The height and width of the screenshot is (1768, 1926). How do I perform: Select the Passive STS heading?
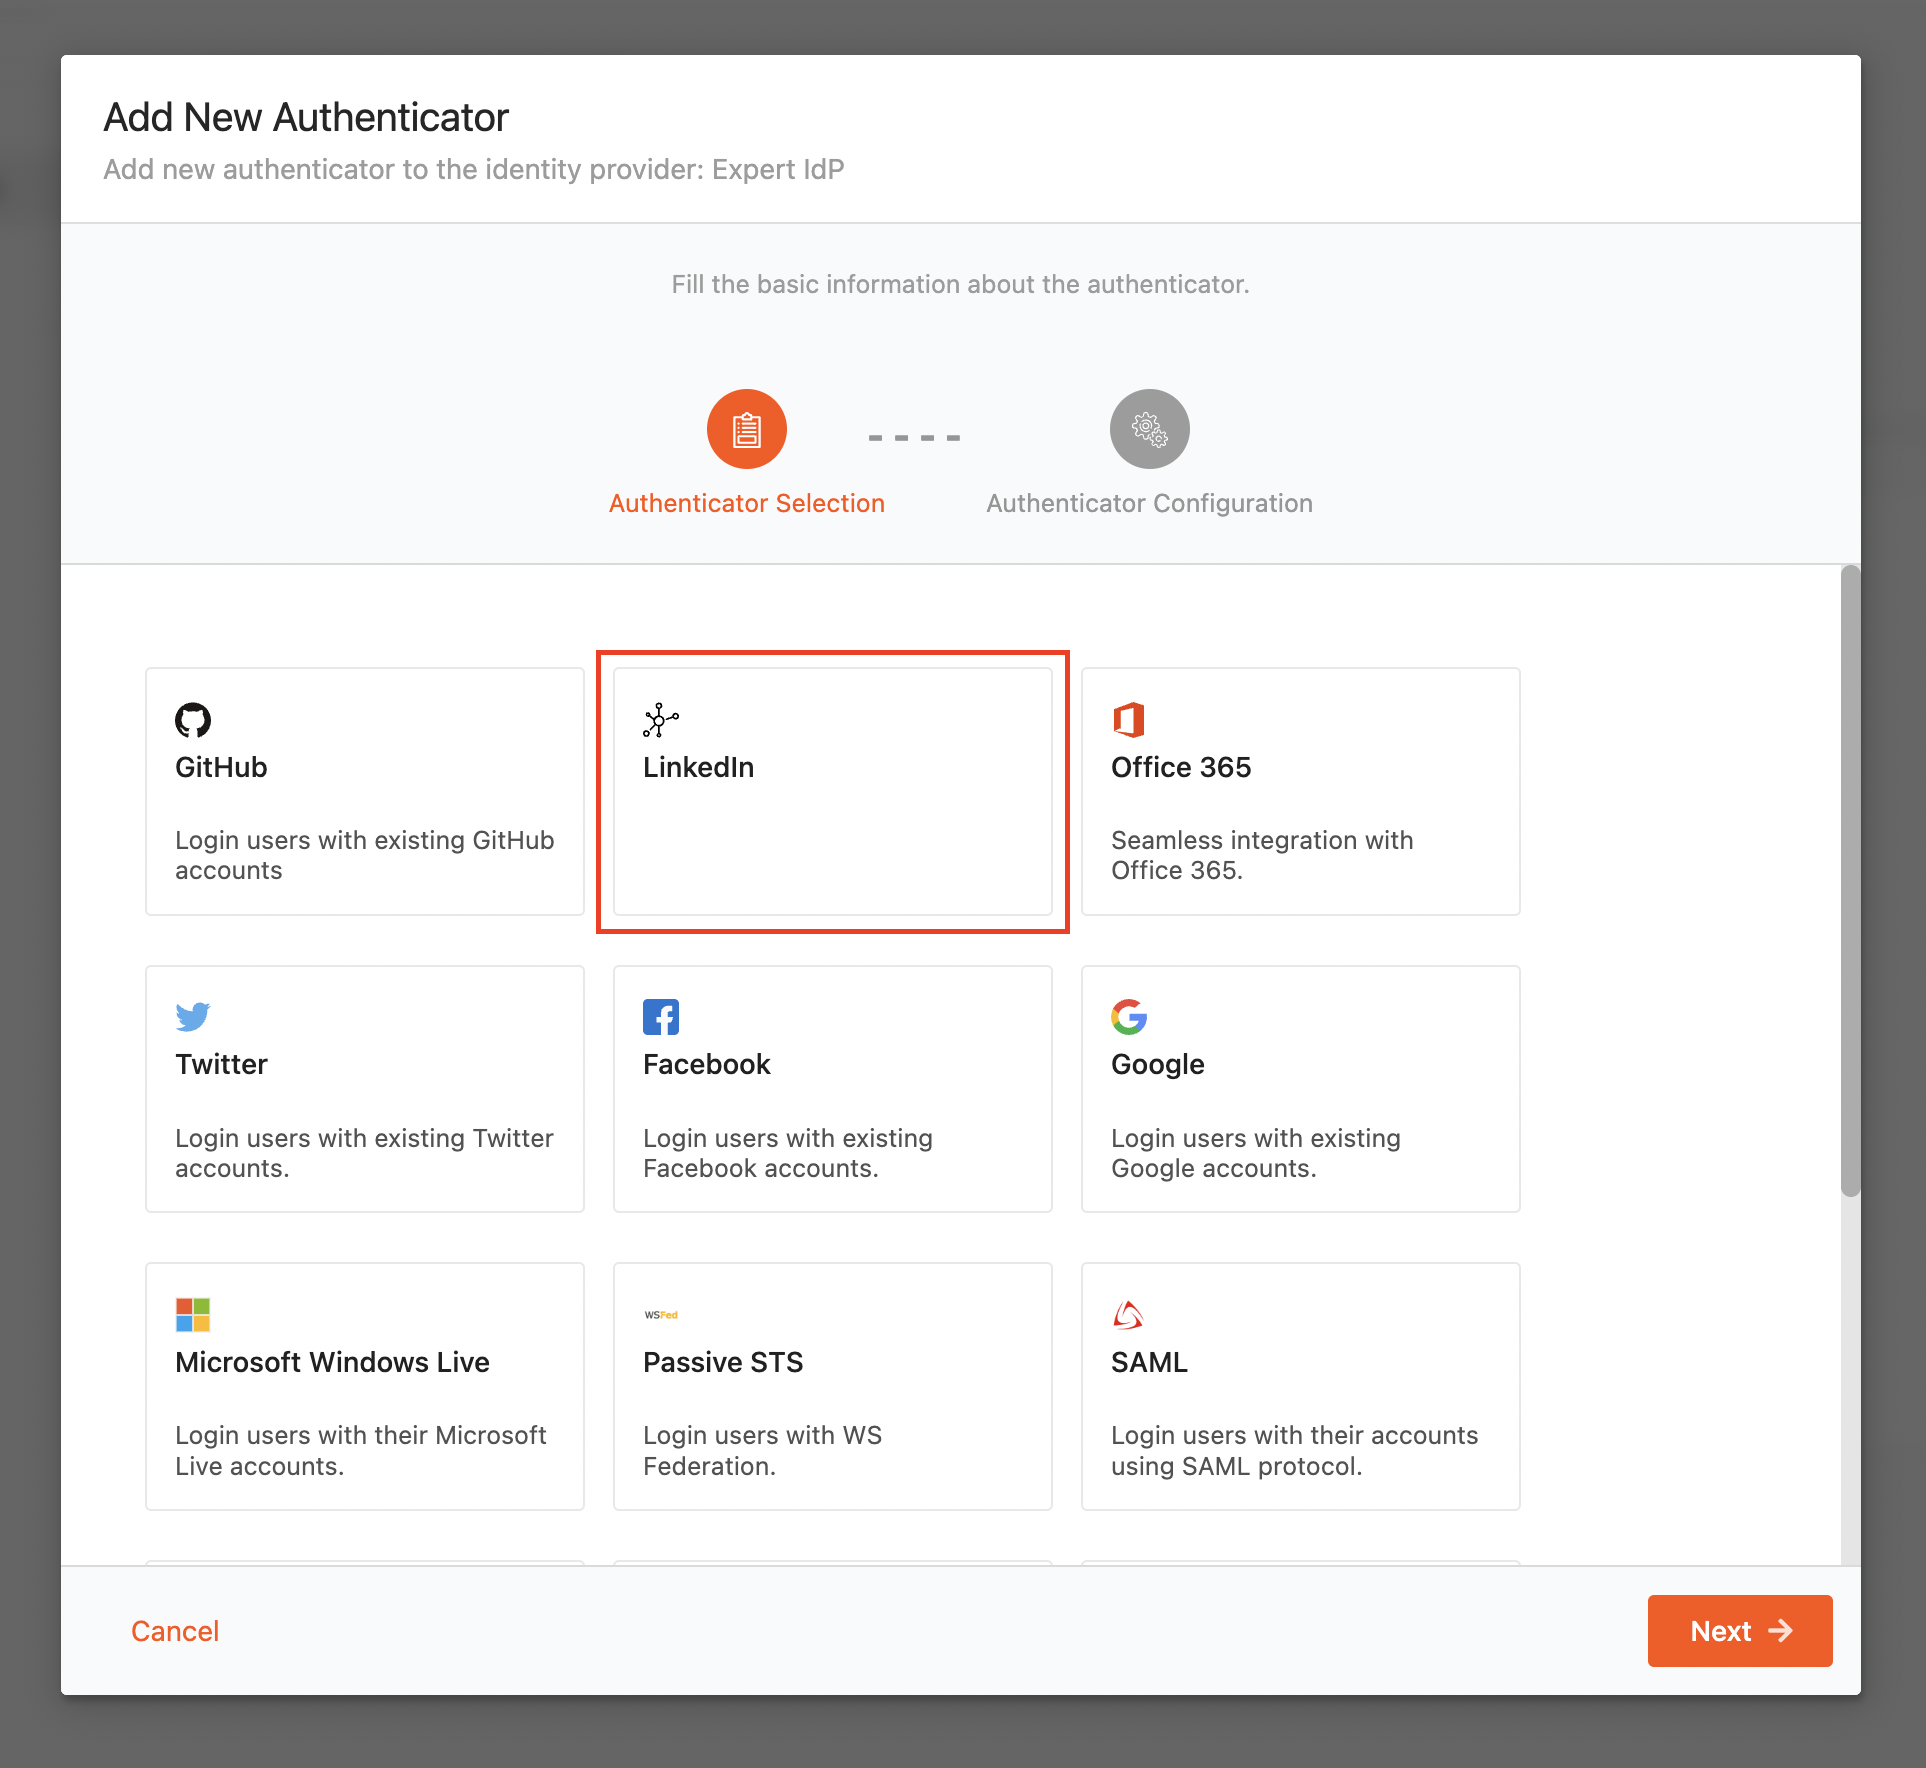[x=723, y=1362]
